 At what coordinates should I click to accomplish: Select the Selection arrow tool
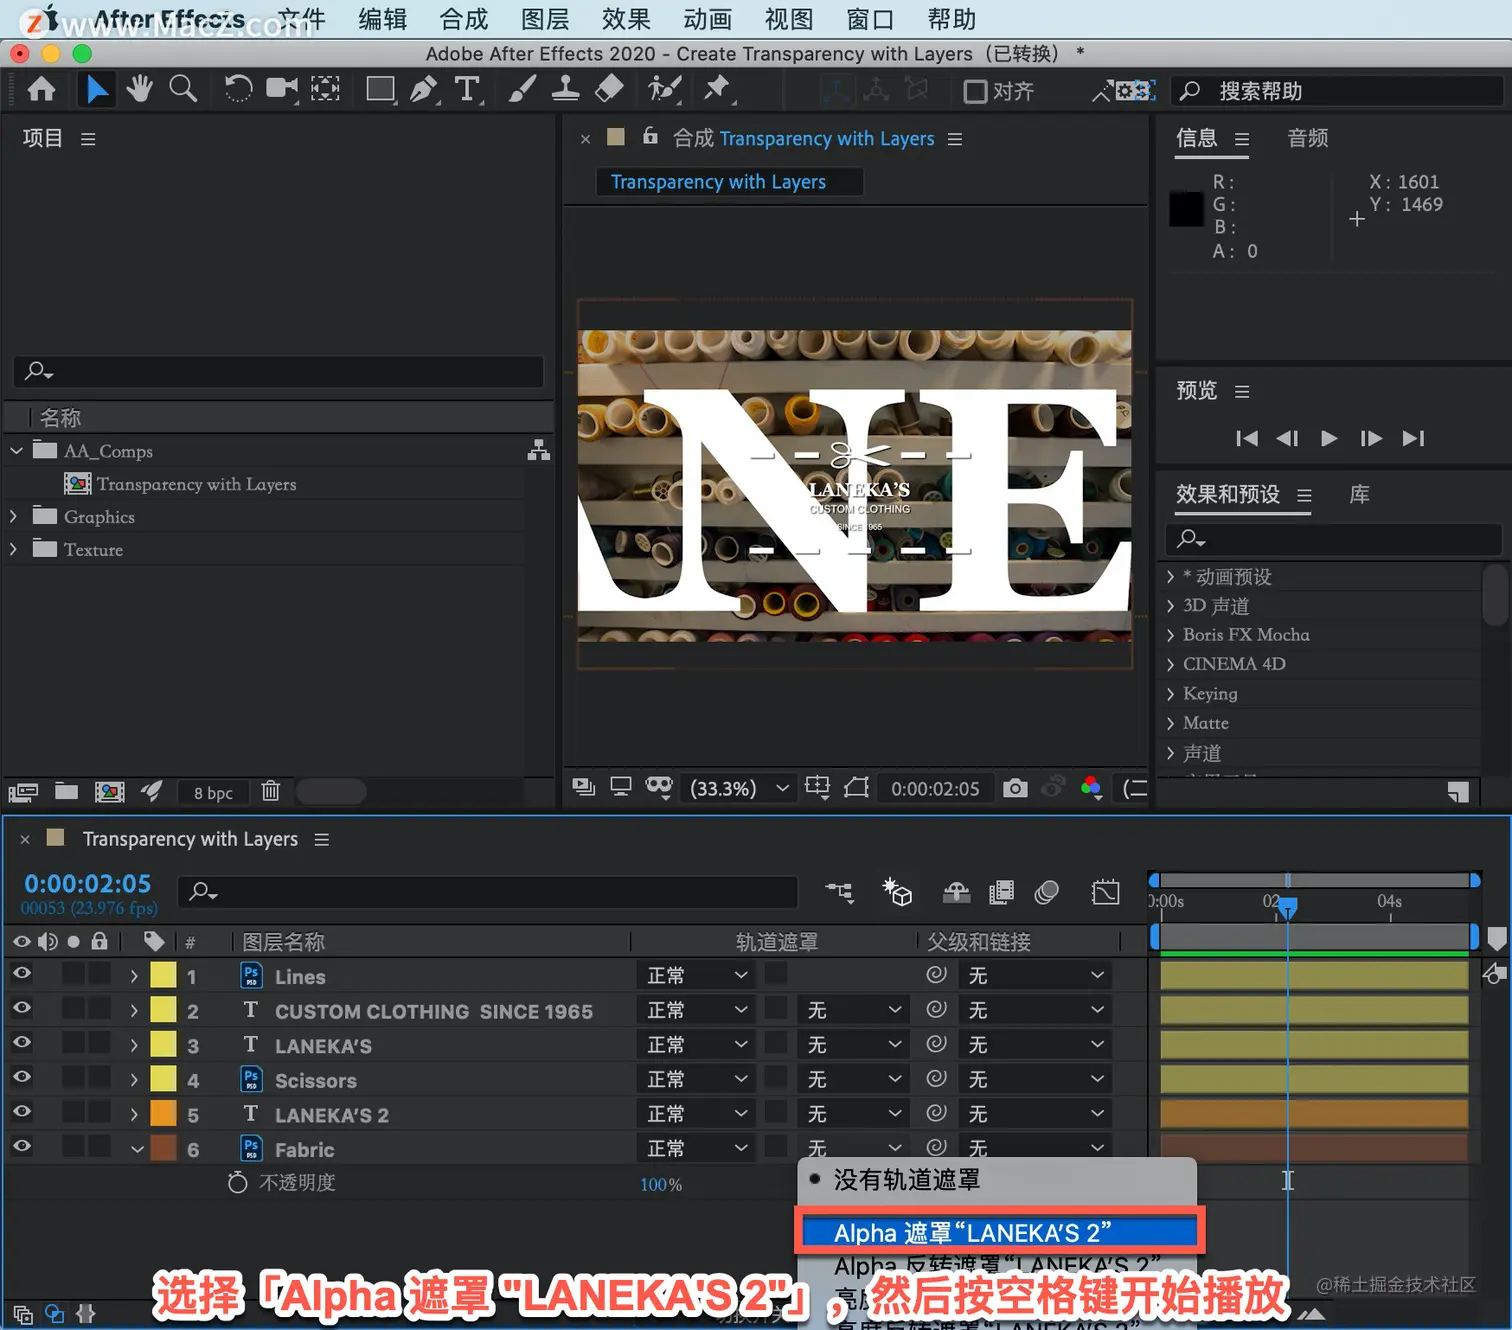click(x=96, y=90)
